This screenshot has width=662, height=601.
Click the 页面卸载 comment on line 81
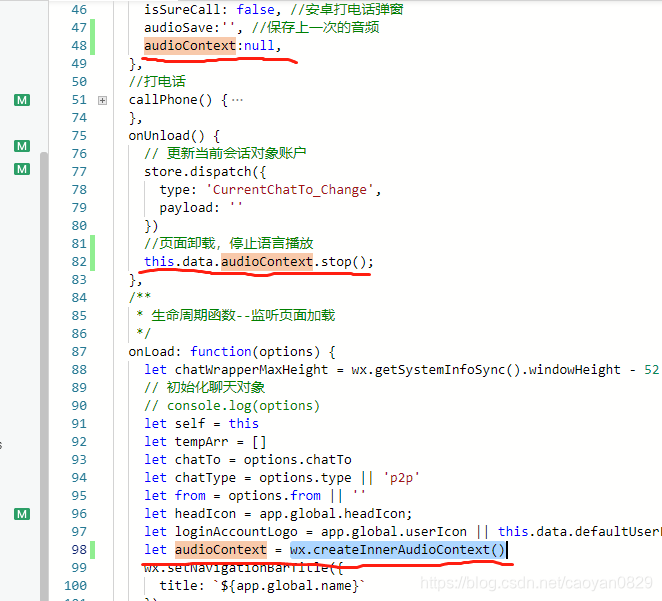coord(229,244)
